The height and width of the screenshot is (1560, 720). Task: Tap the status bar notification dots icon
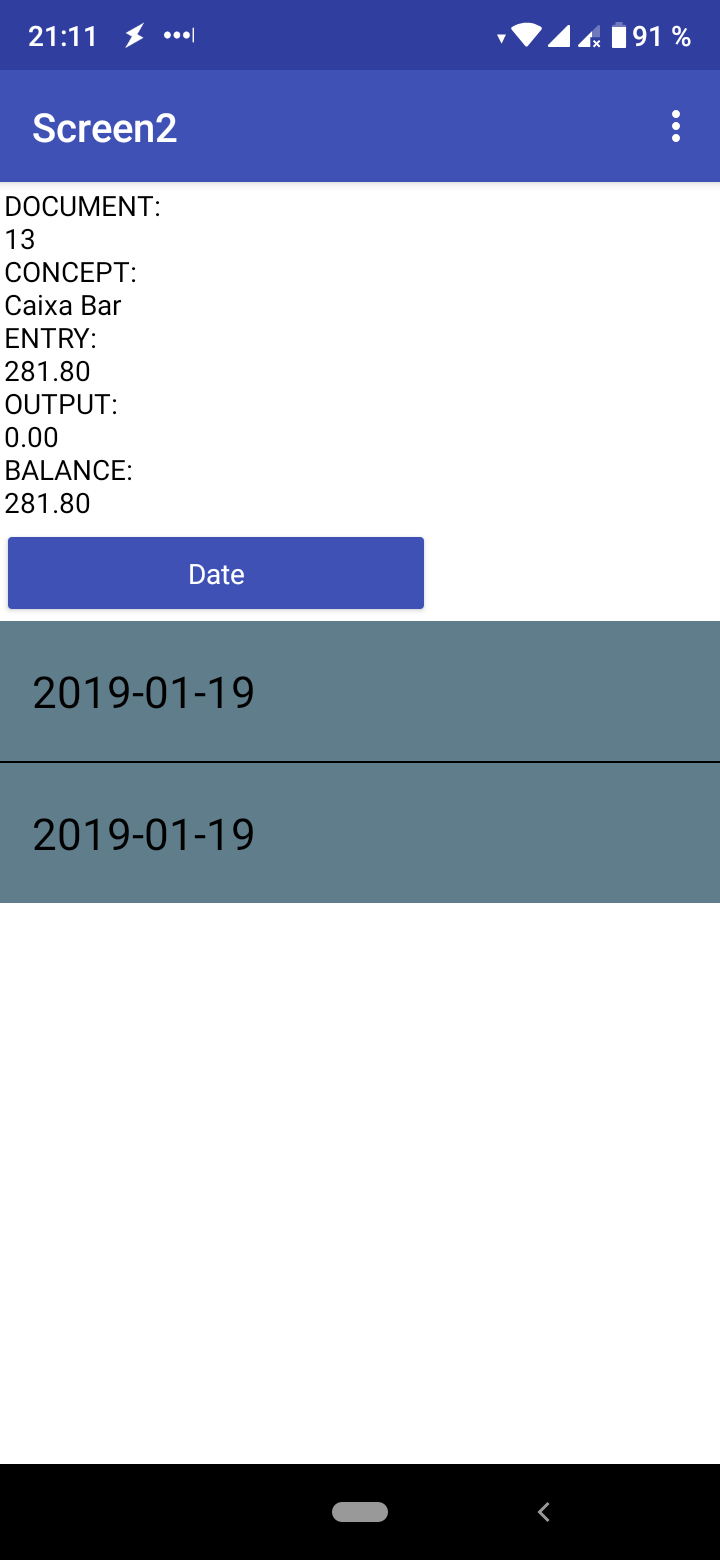pyautogui.click(x=179, y=37)
